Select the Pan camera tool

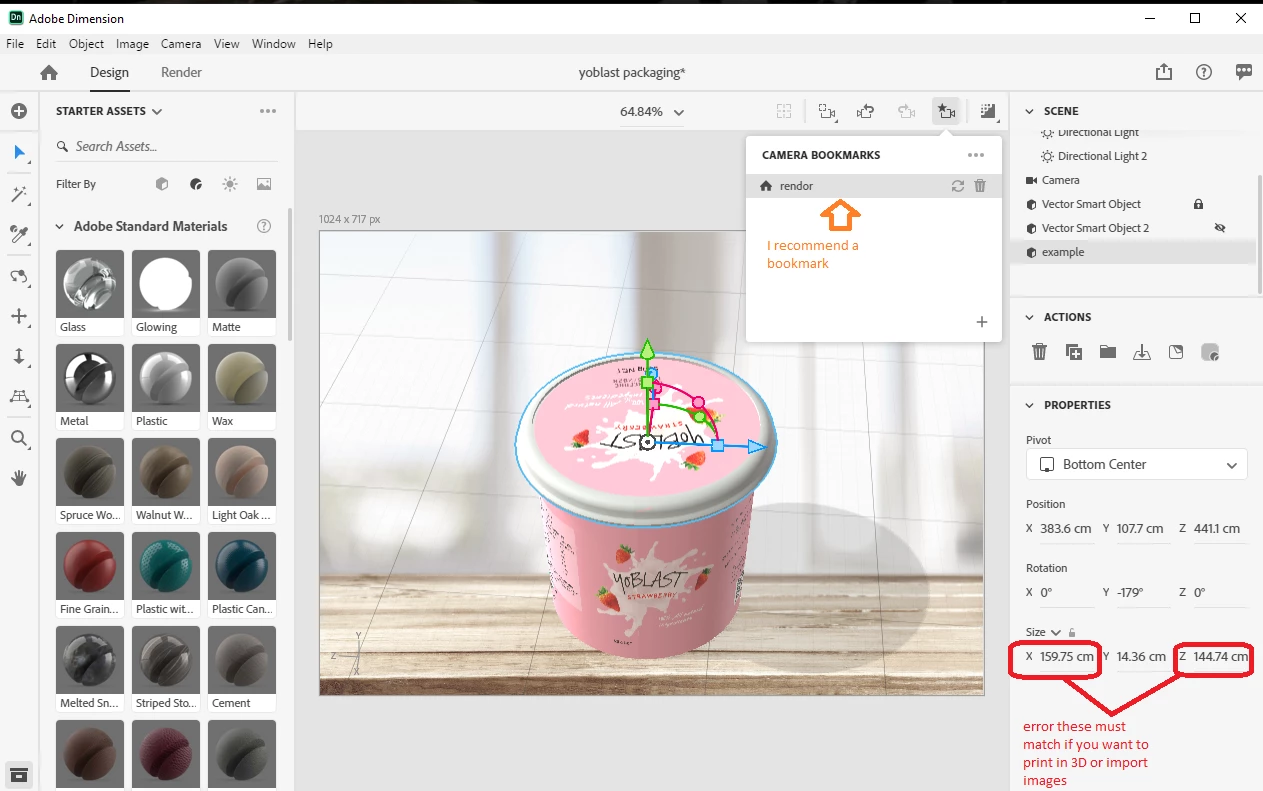pyautogui.click(x=19, y=316)
